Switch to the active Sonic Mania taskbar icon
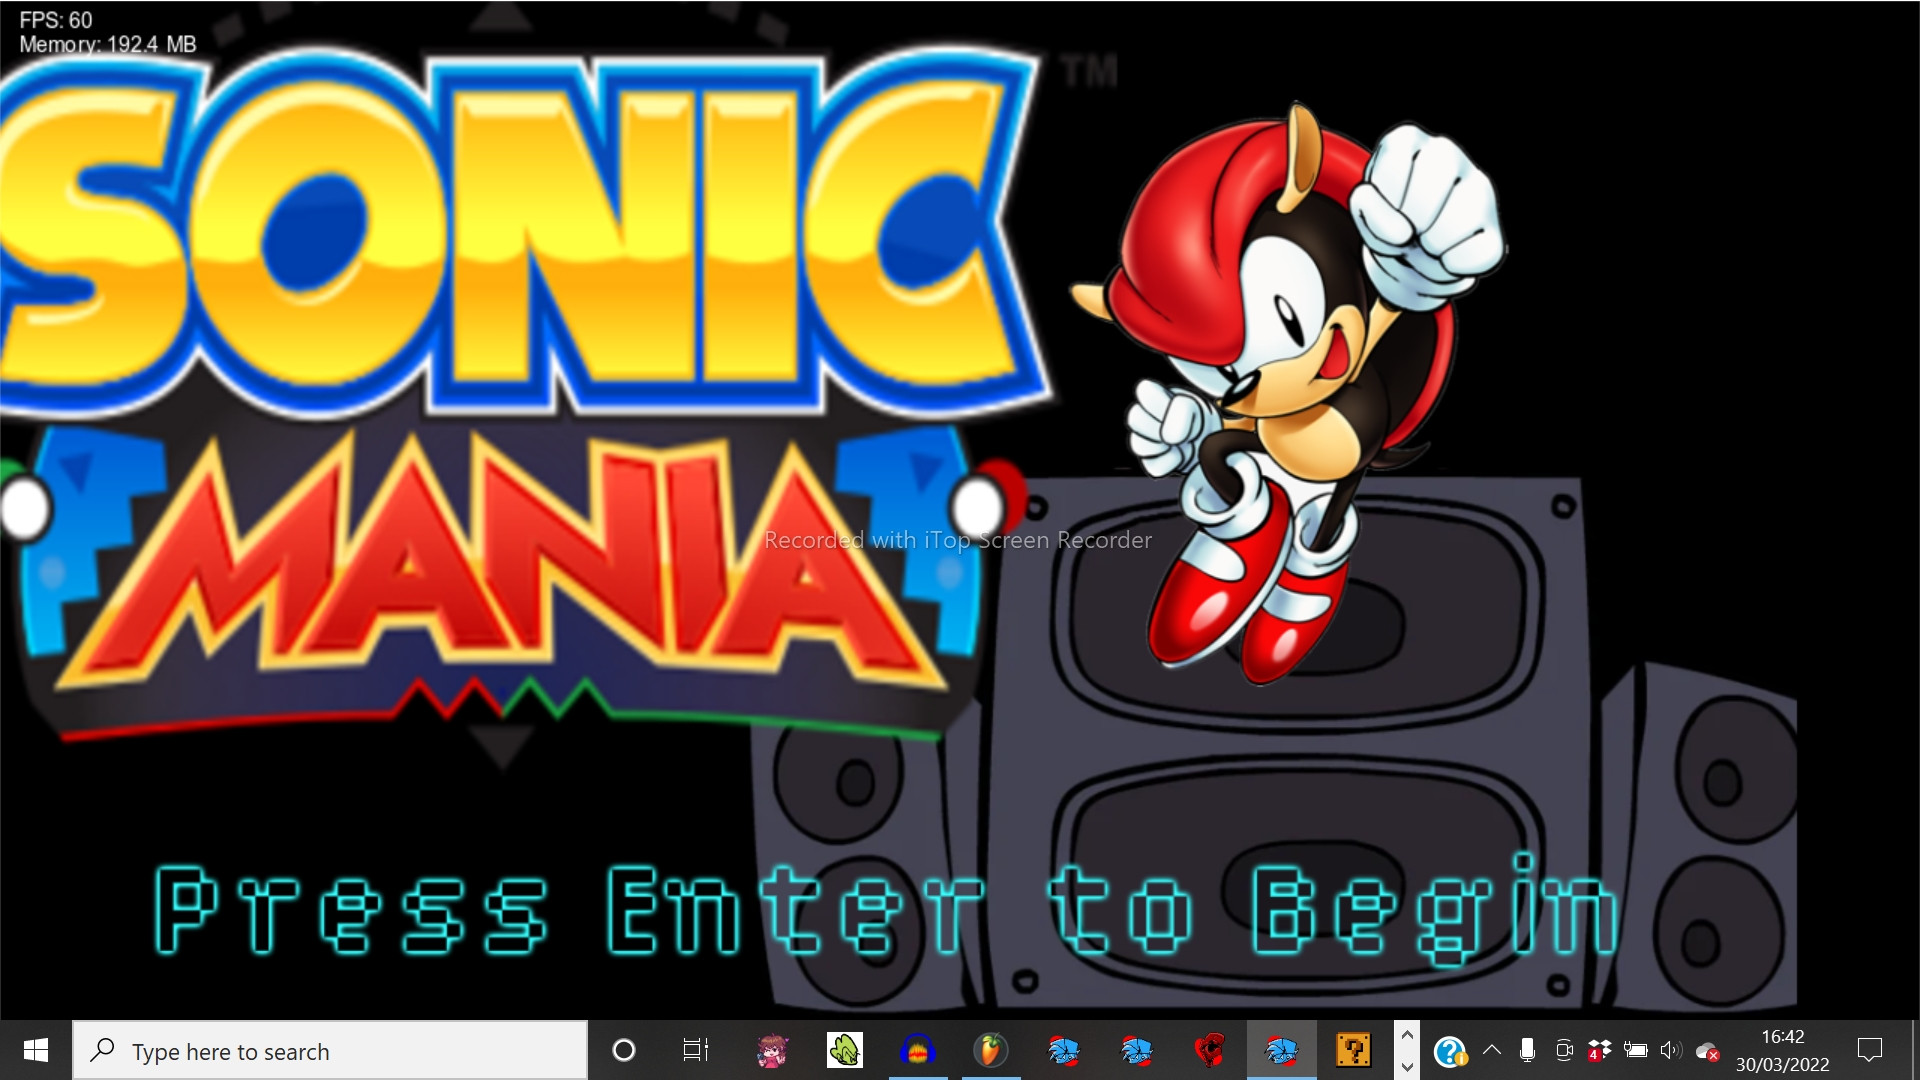The height and width of the screenshot is (1080, 1920). pyautogui.click(x=1283, y=1050)
